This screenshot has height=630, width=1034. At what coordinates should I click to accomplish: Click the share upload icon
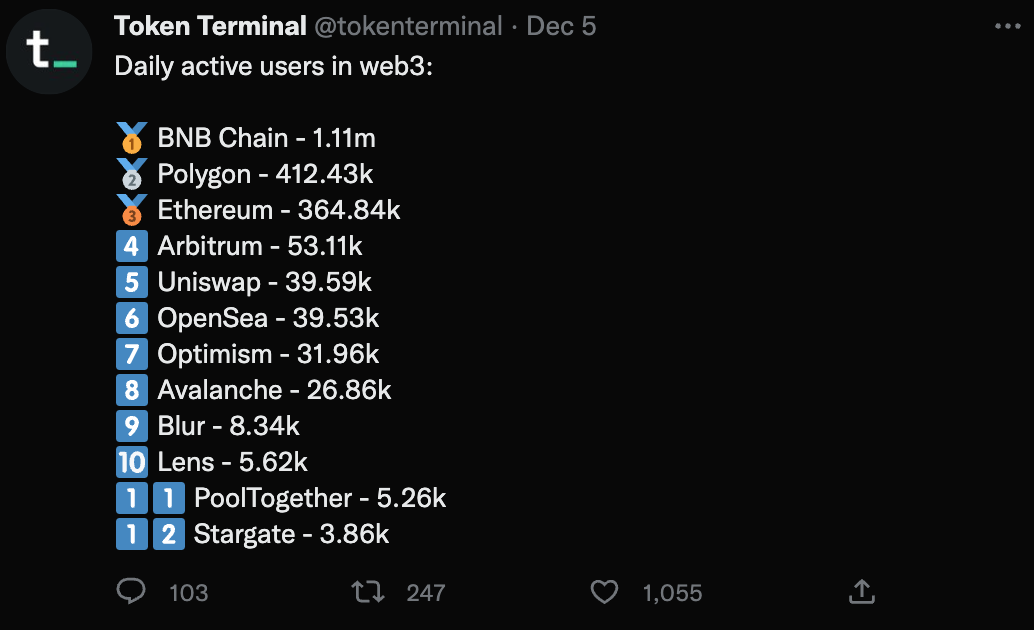(x=862, y=592)
